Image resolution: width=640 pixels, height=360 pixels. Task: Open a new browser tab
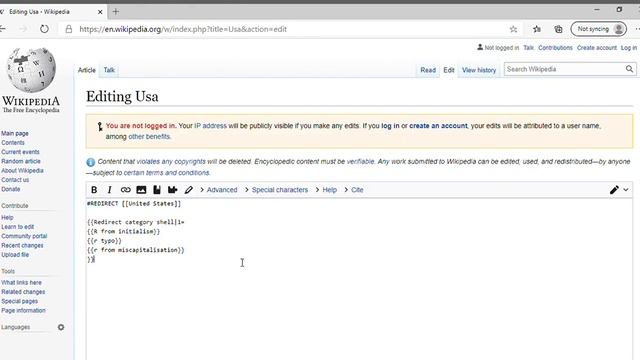116,12
